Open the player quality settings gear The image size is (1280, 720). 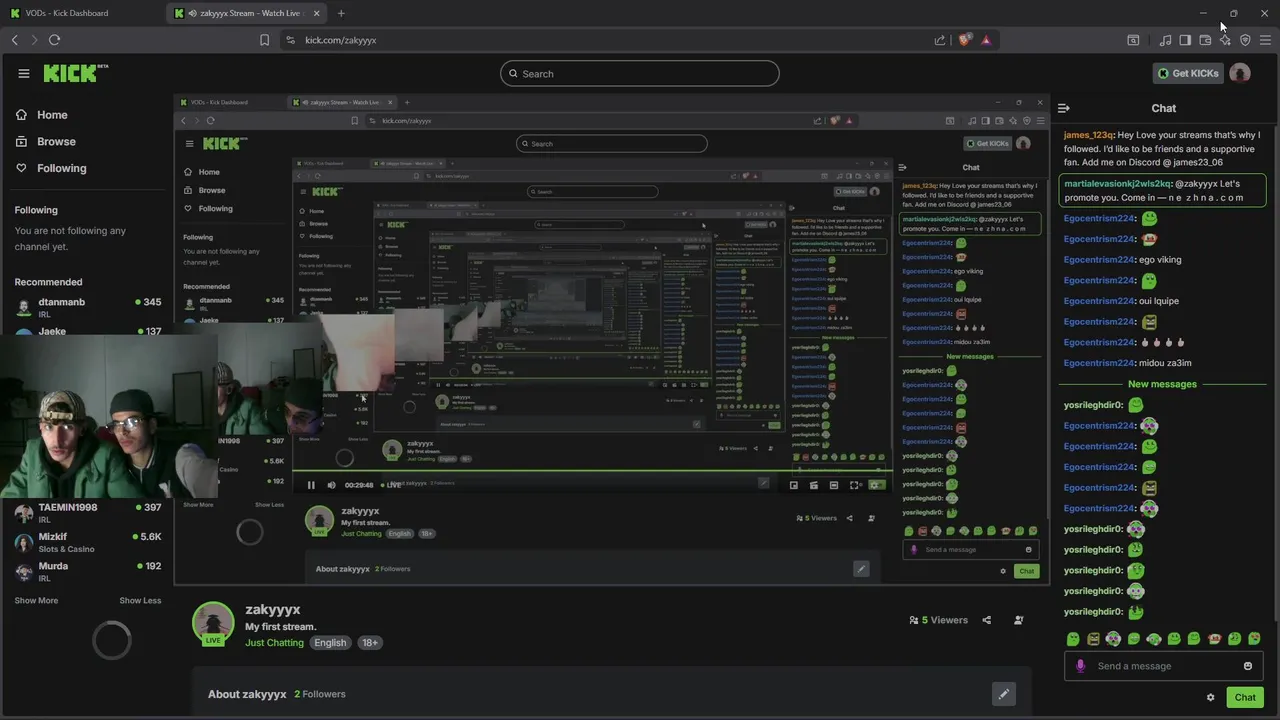point(876,485)
